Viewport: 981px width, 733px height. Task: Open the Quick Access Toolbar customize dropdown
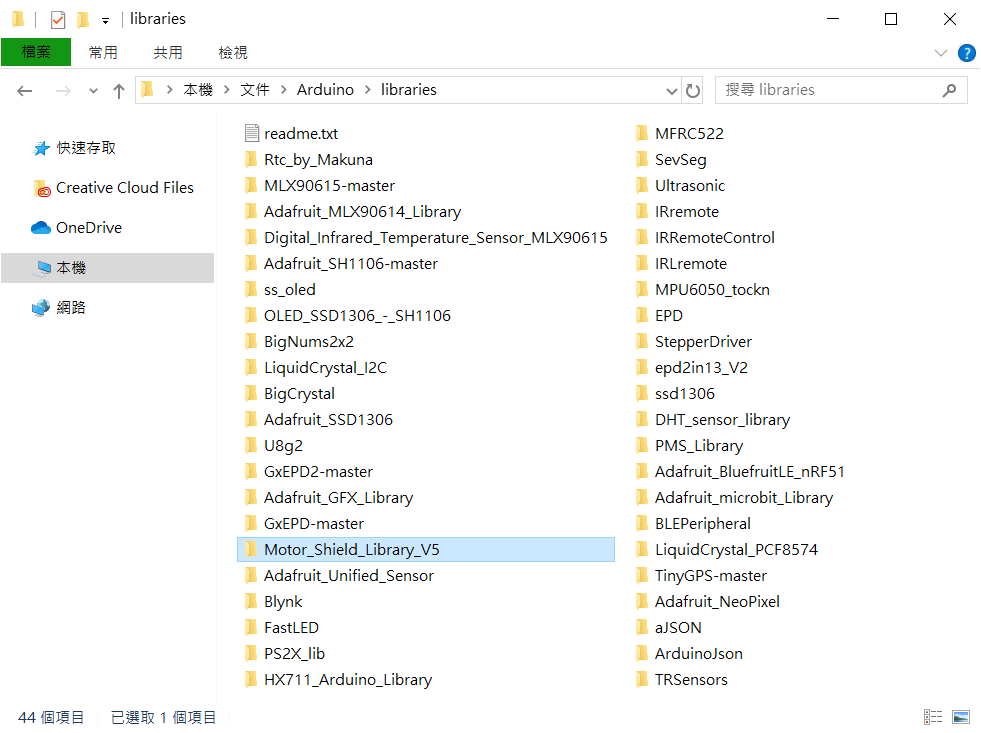coord(106,21)
